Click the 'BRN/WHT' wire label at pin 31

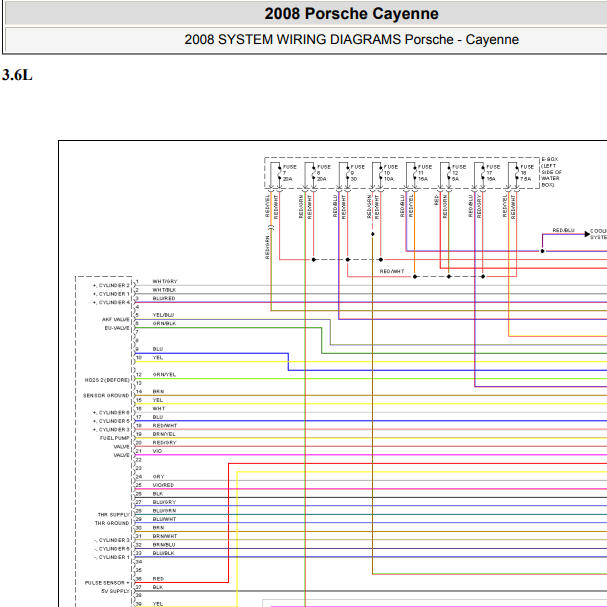tap(165, 537)
